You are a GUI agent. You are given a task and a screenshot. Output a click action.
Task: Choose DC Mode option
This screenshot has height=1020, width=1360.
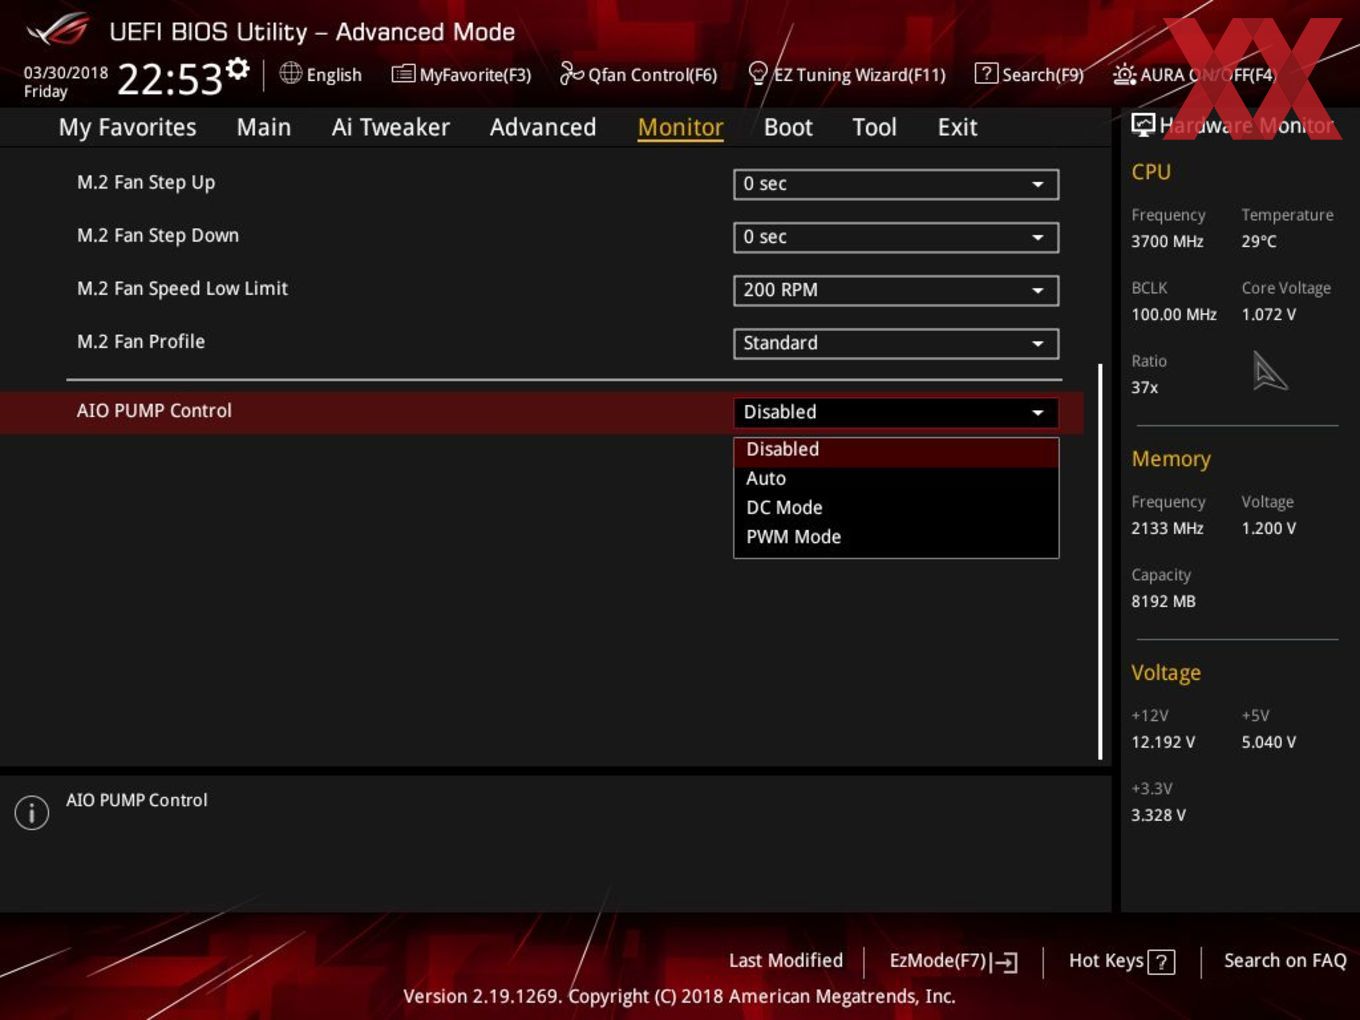(x=896, y=508)
